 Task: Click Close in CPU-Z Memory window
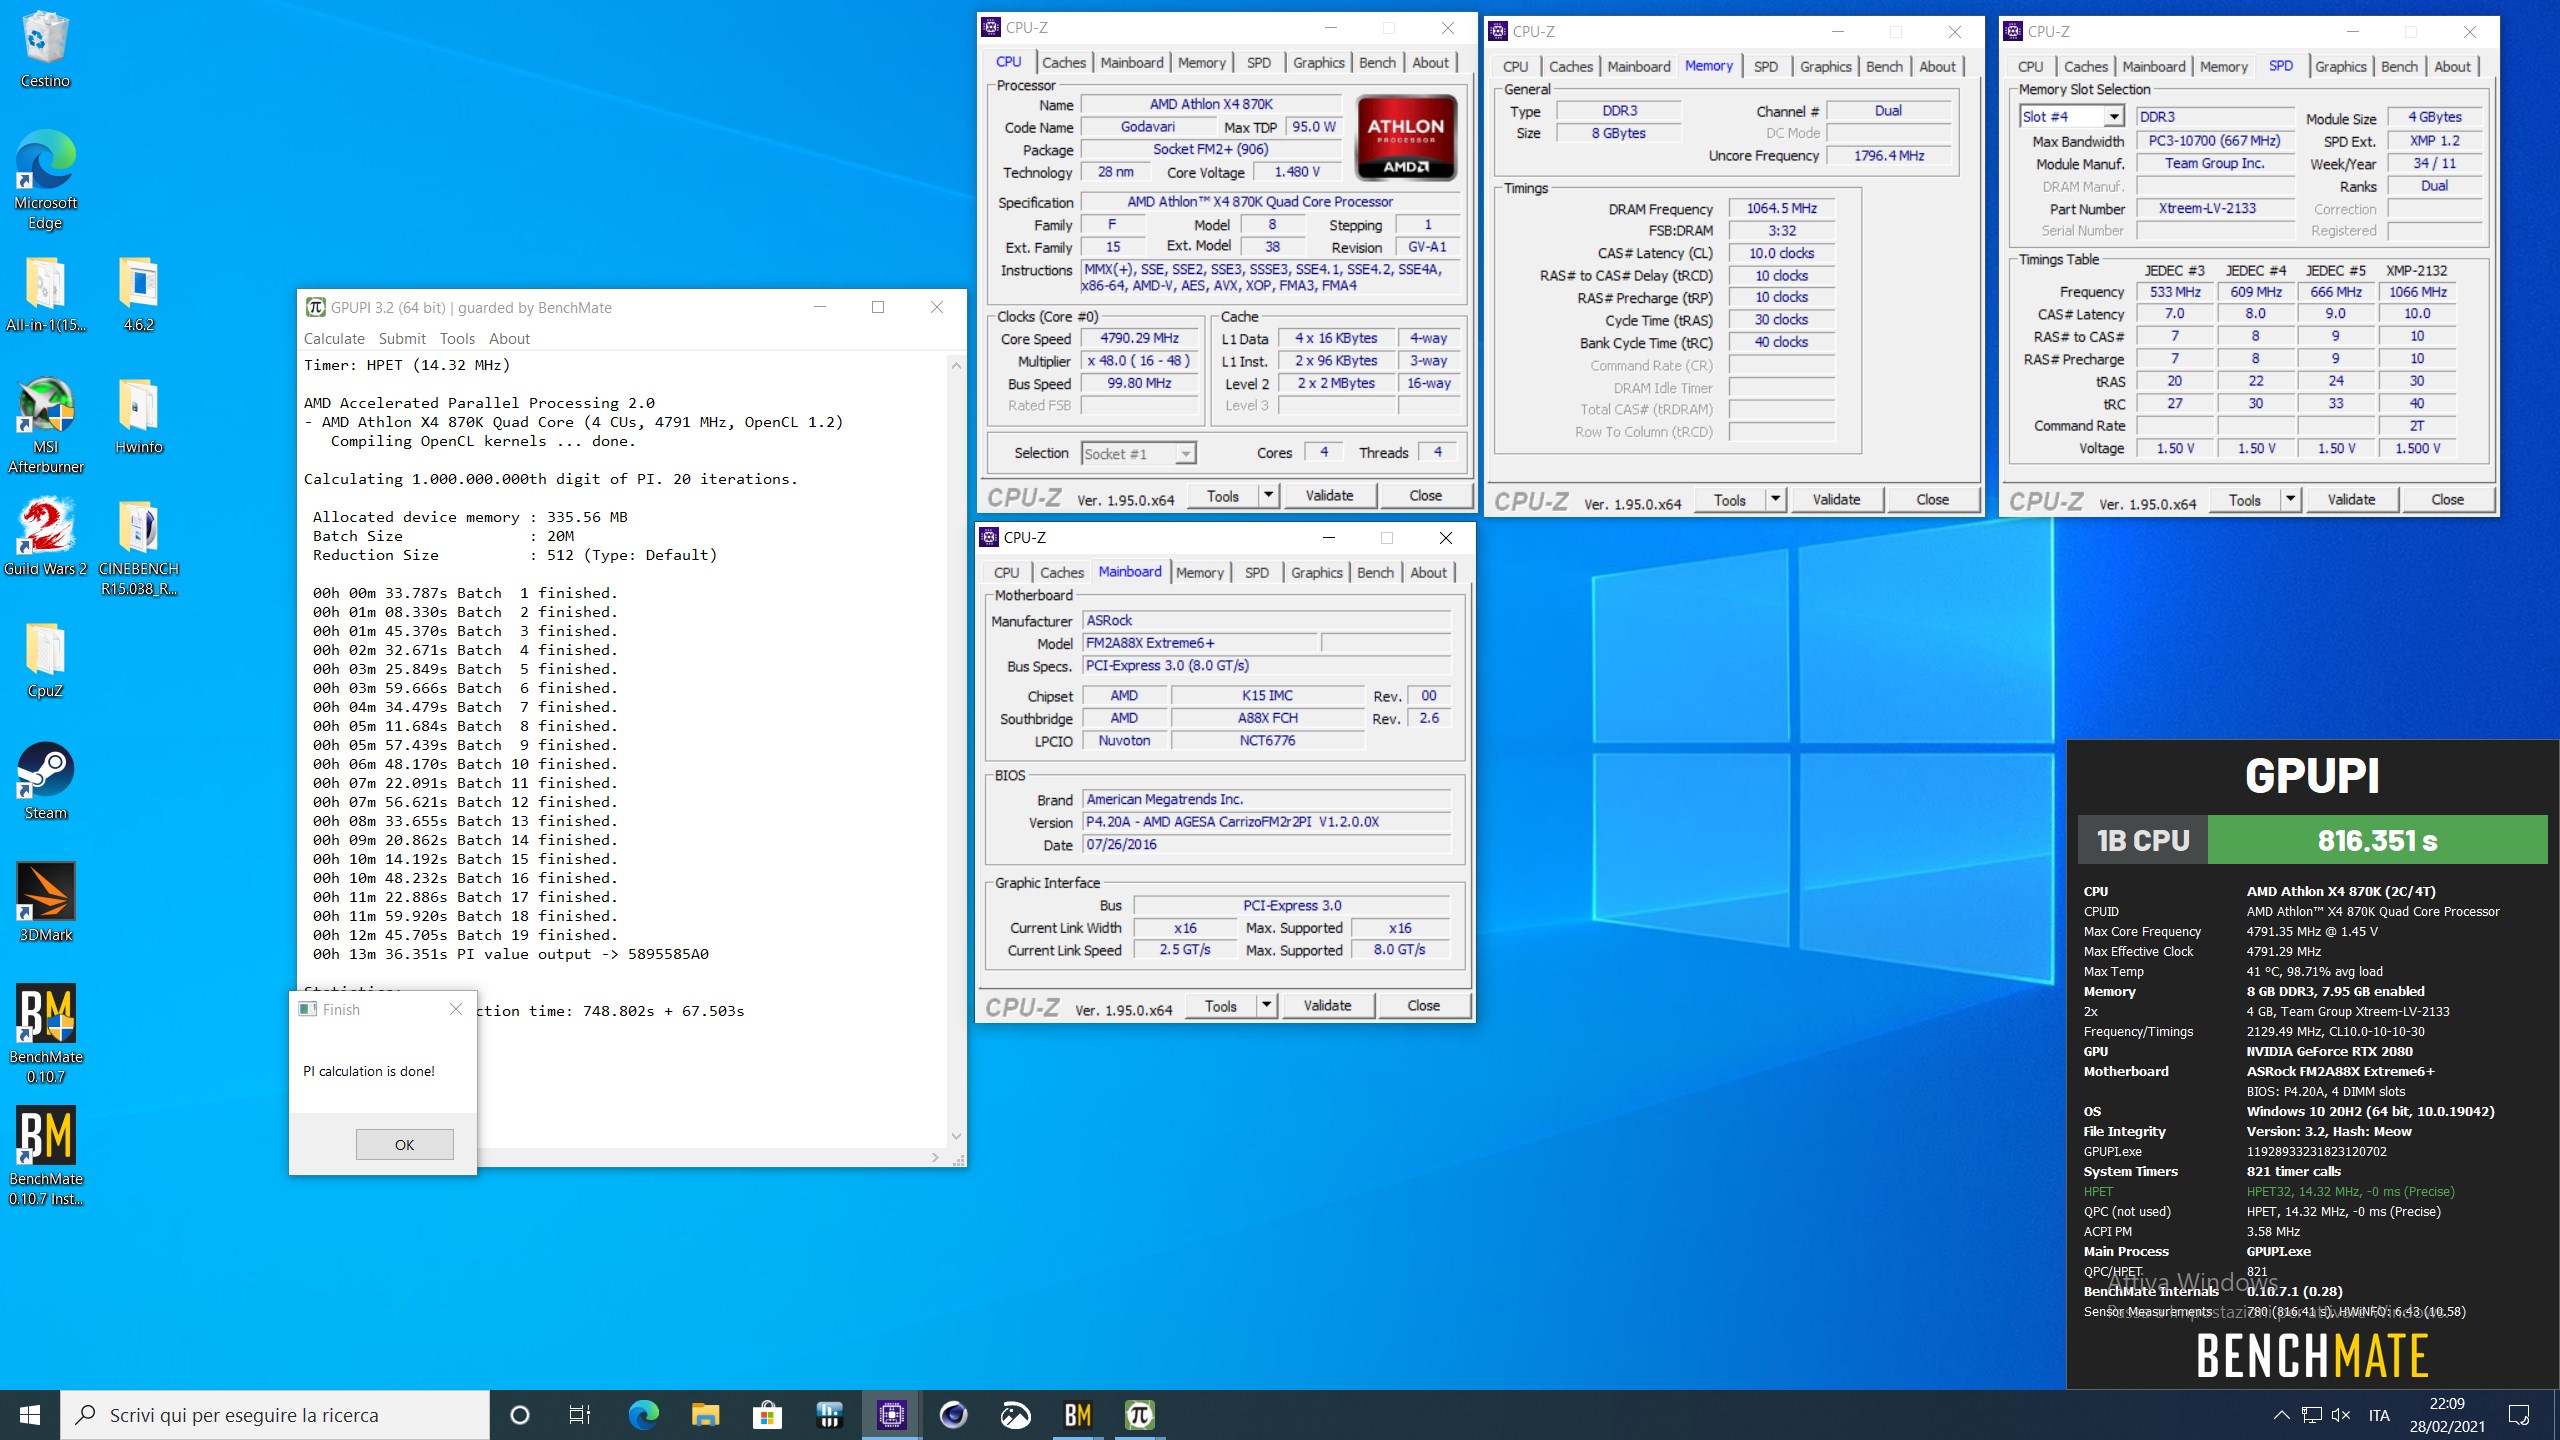(1932, 500)
